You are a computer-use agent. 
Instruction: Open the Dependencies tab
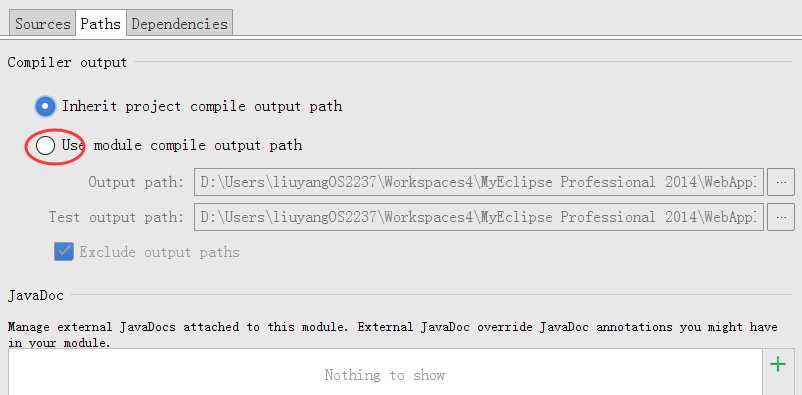pyautogui.click(x=180, y=24)
